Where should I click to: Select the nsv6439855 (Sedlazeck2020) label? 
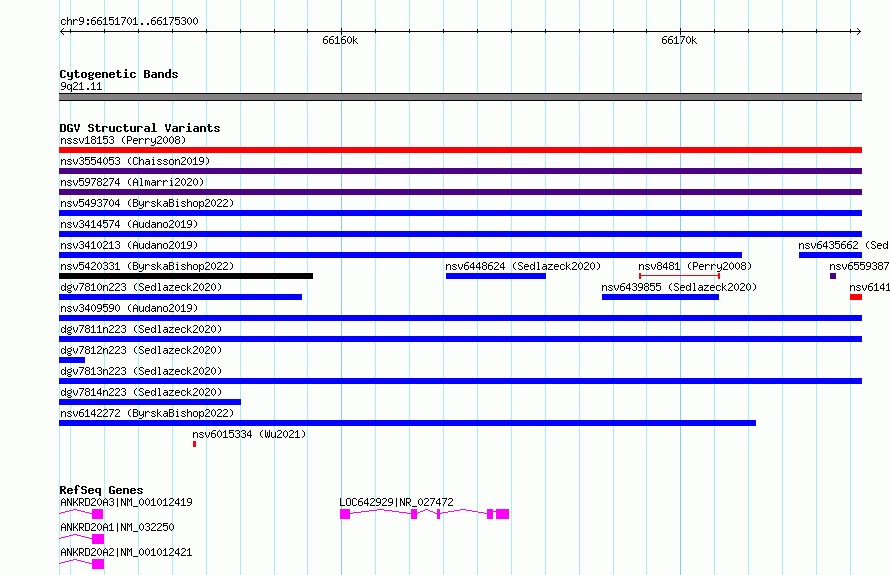tap(679, 287)
